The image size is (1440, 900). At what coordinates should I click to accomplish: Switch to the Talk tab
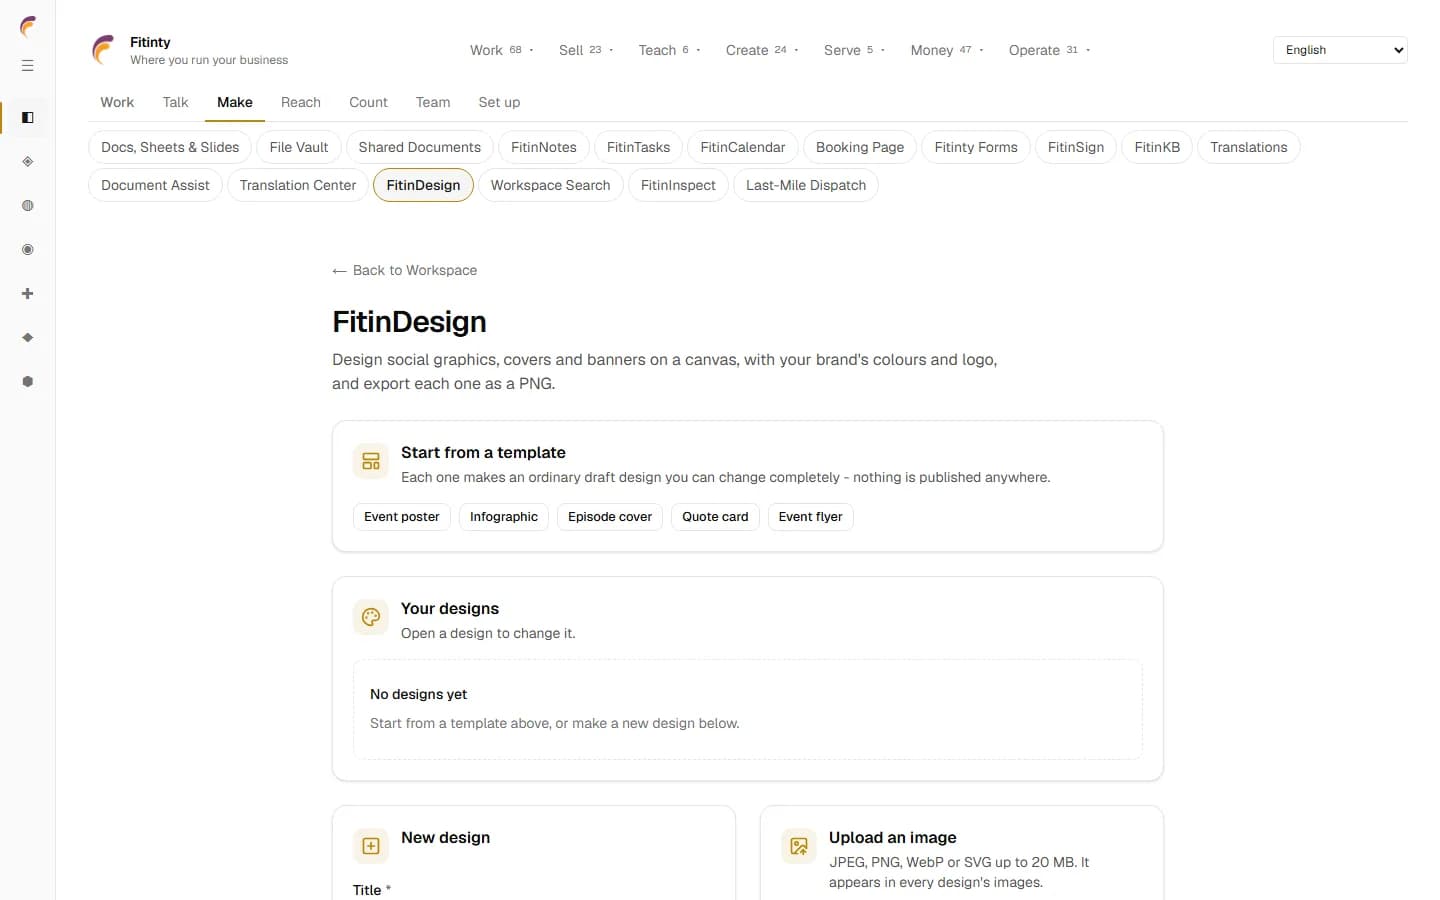coord(175,102)
